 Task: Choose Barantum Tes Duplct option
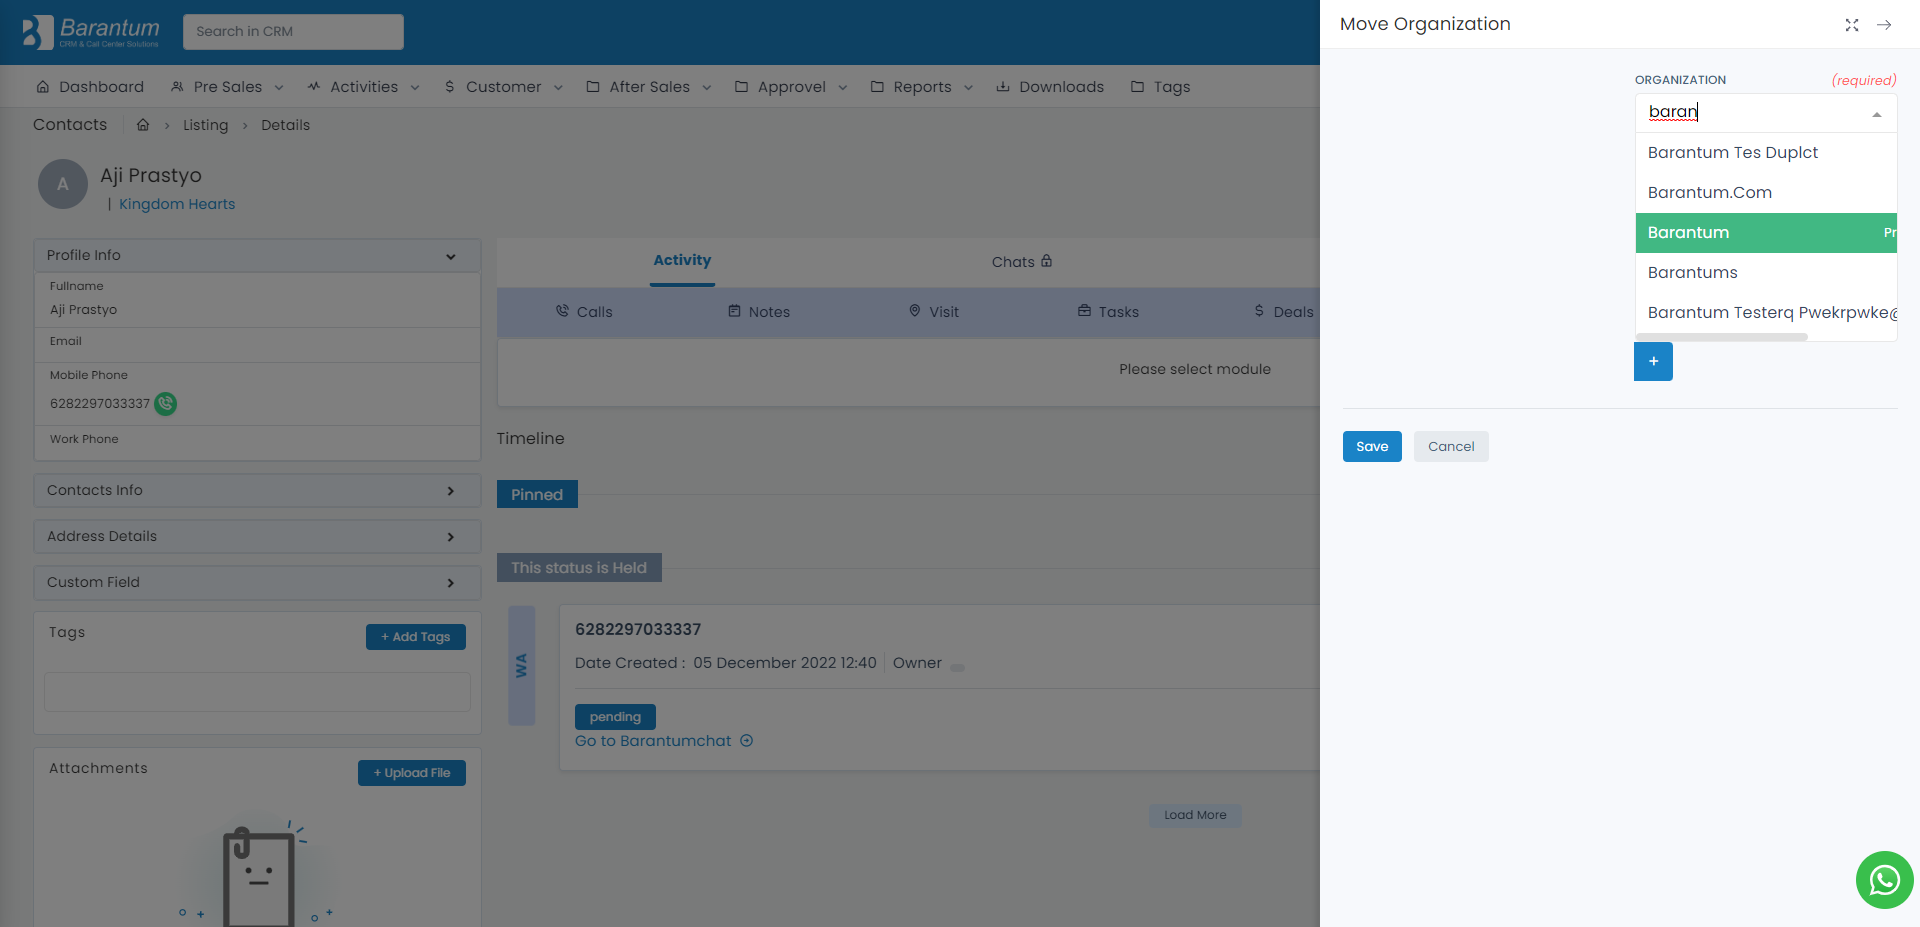1766,152
